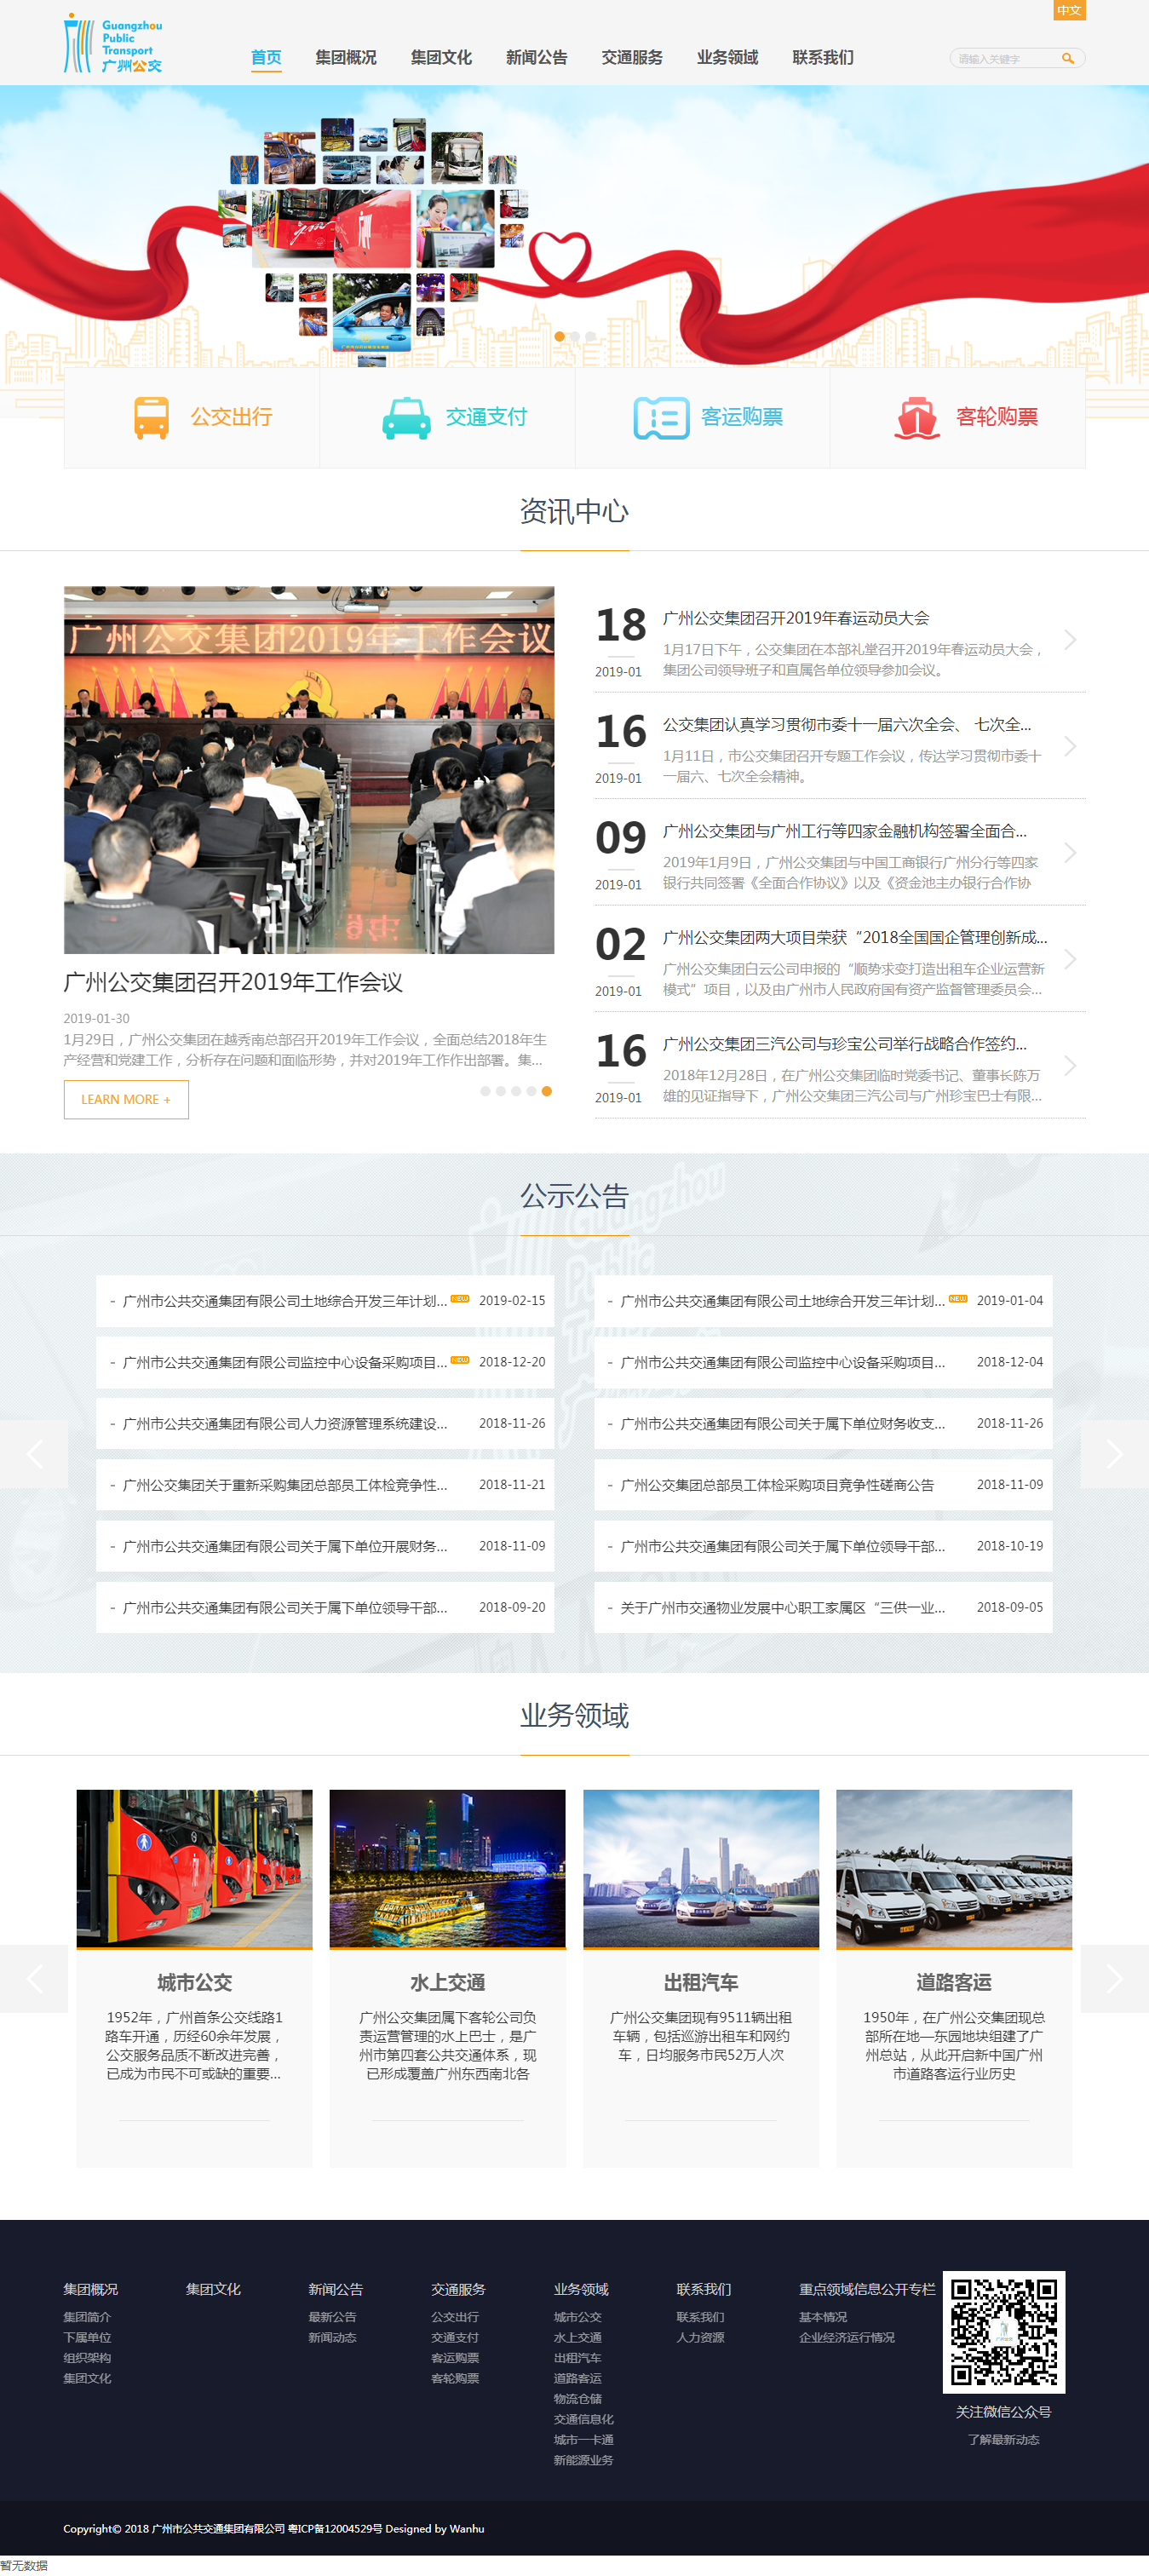Select the last news slider dot

tap(546, 1091)
